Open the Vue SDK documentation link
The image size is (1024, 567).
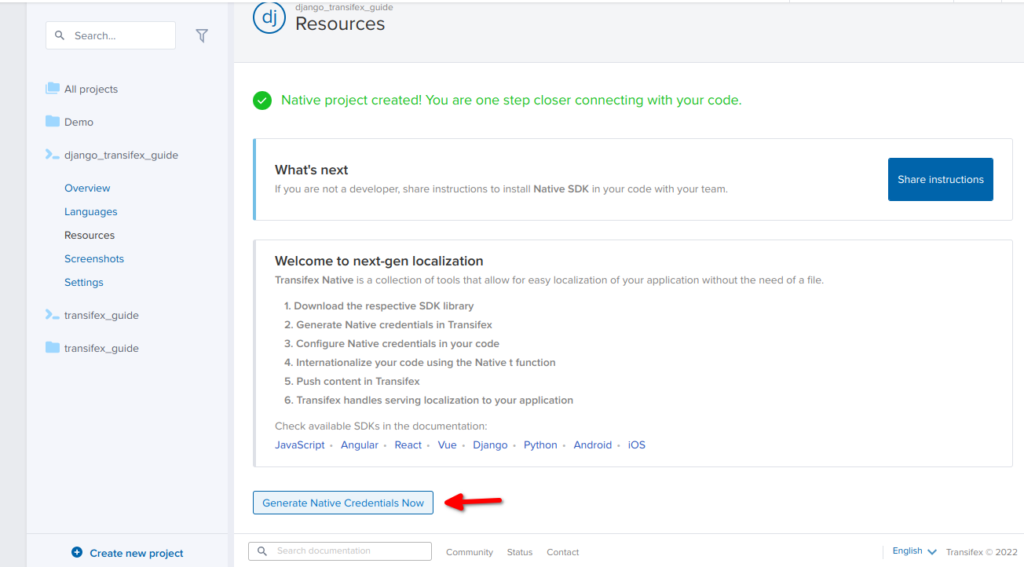point(447,445)
